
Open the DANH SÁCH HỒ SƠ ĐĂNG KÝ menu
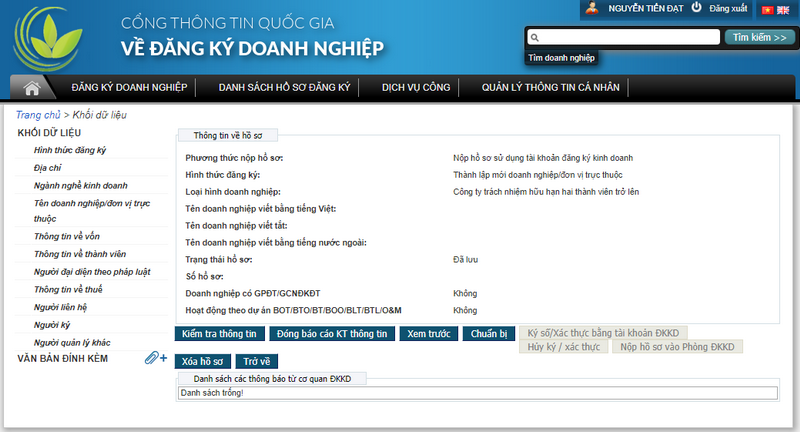(284, 87)
